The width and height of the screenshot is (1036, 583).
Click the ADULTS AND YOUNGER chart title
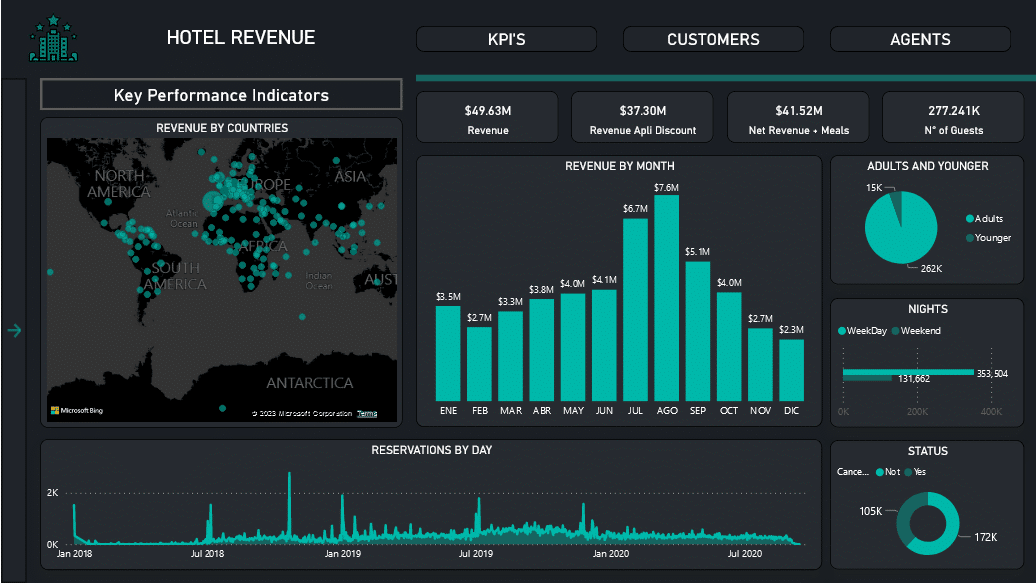click(x=928, y=167)
